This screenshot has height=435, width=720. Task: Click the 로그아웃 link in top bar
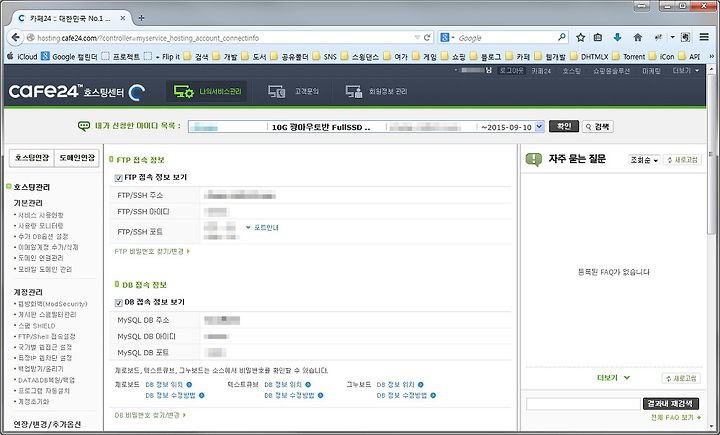click(512, 71)
